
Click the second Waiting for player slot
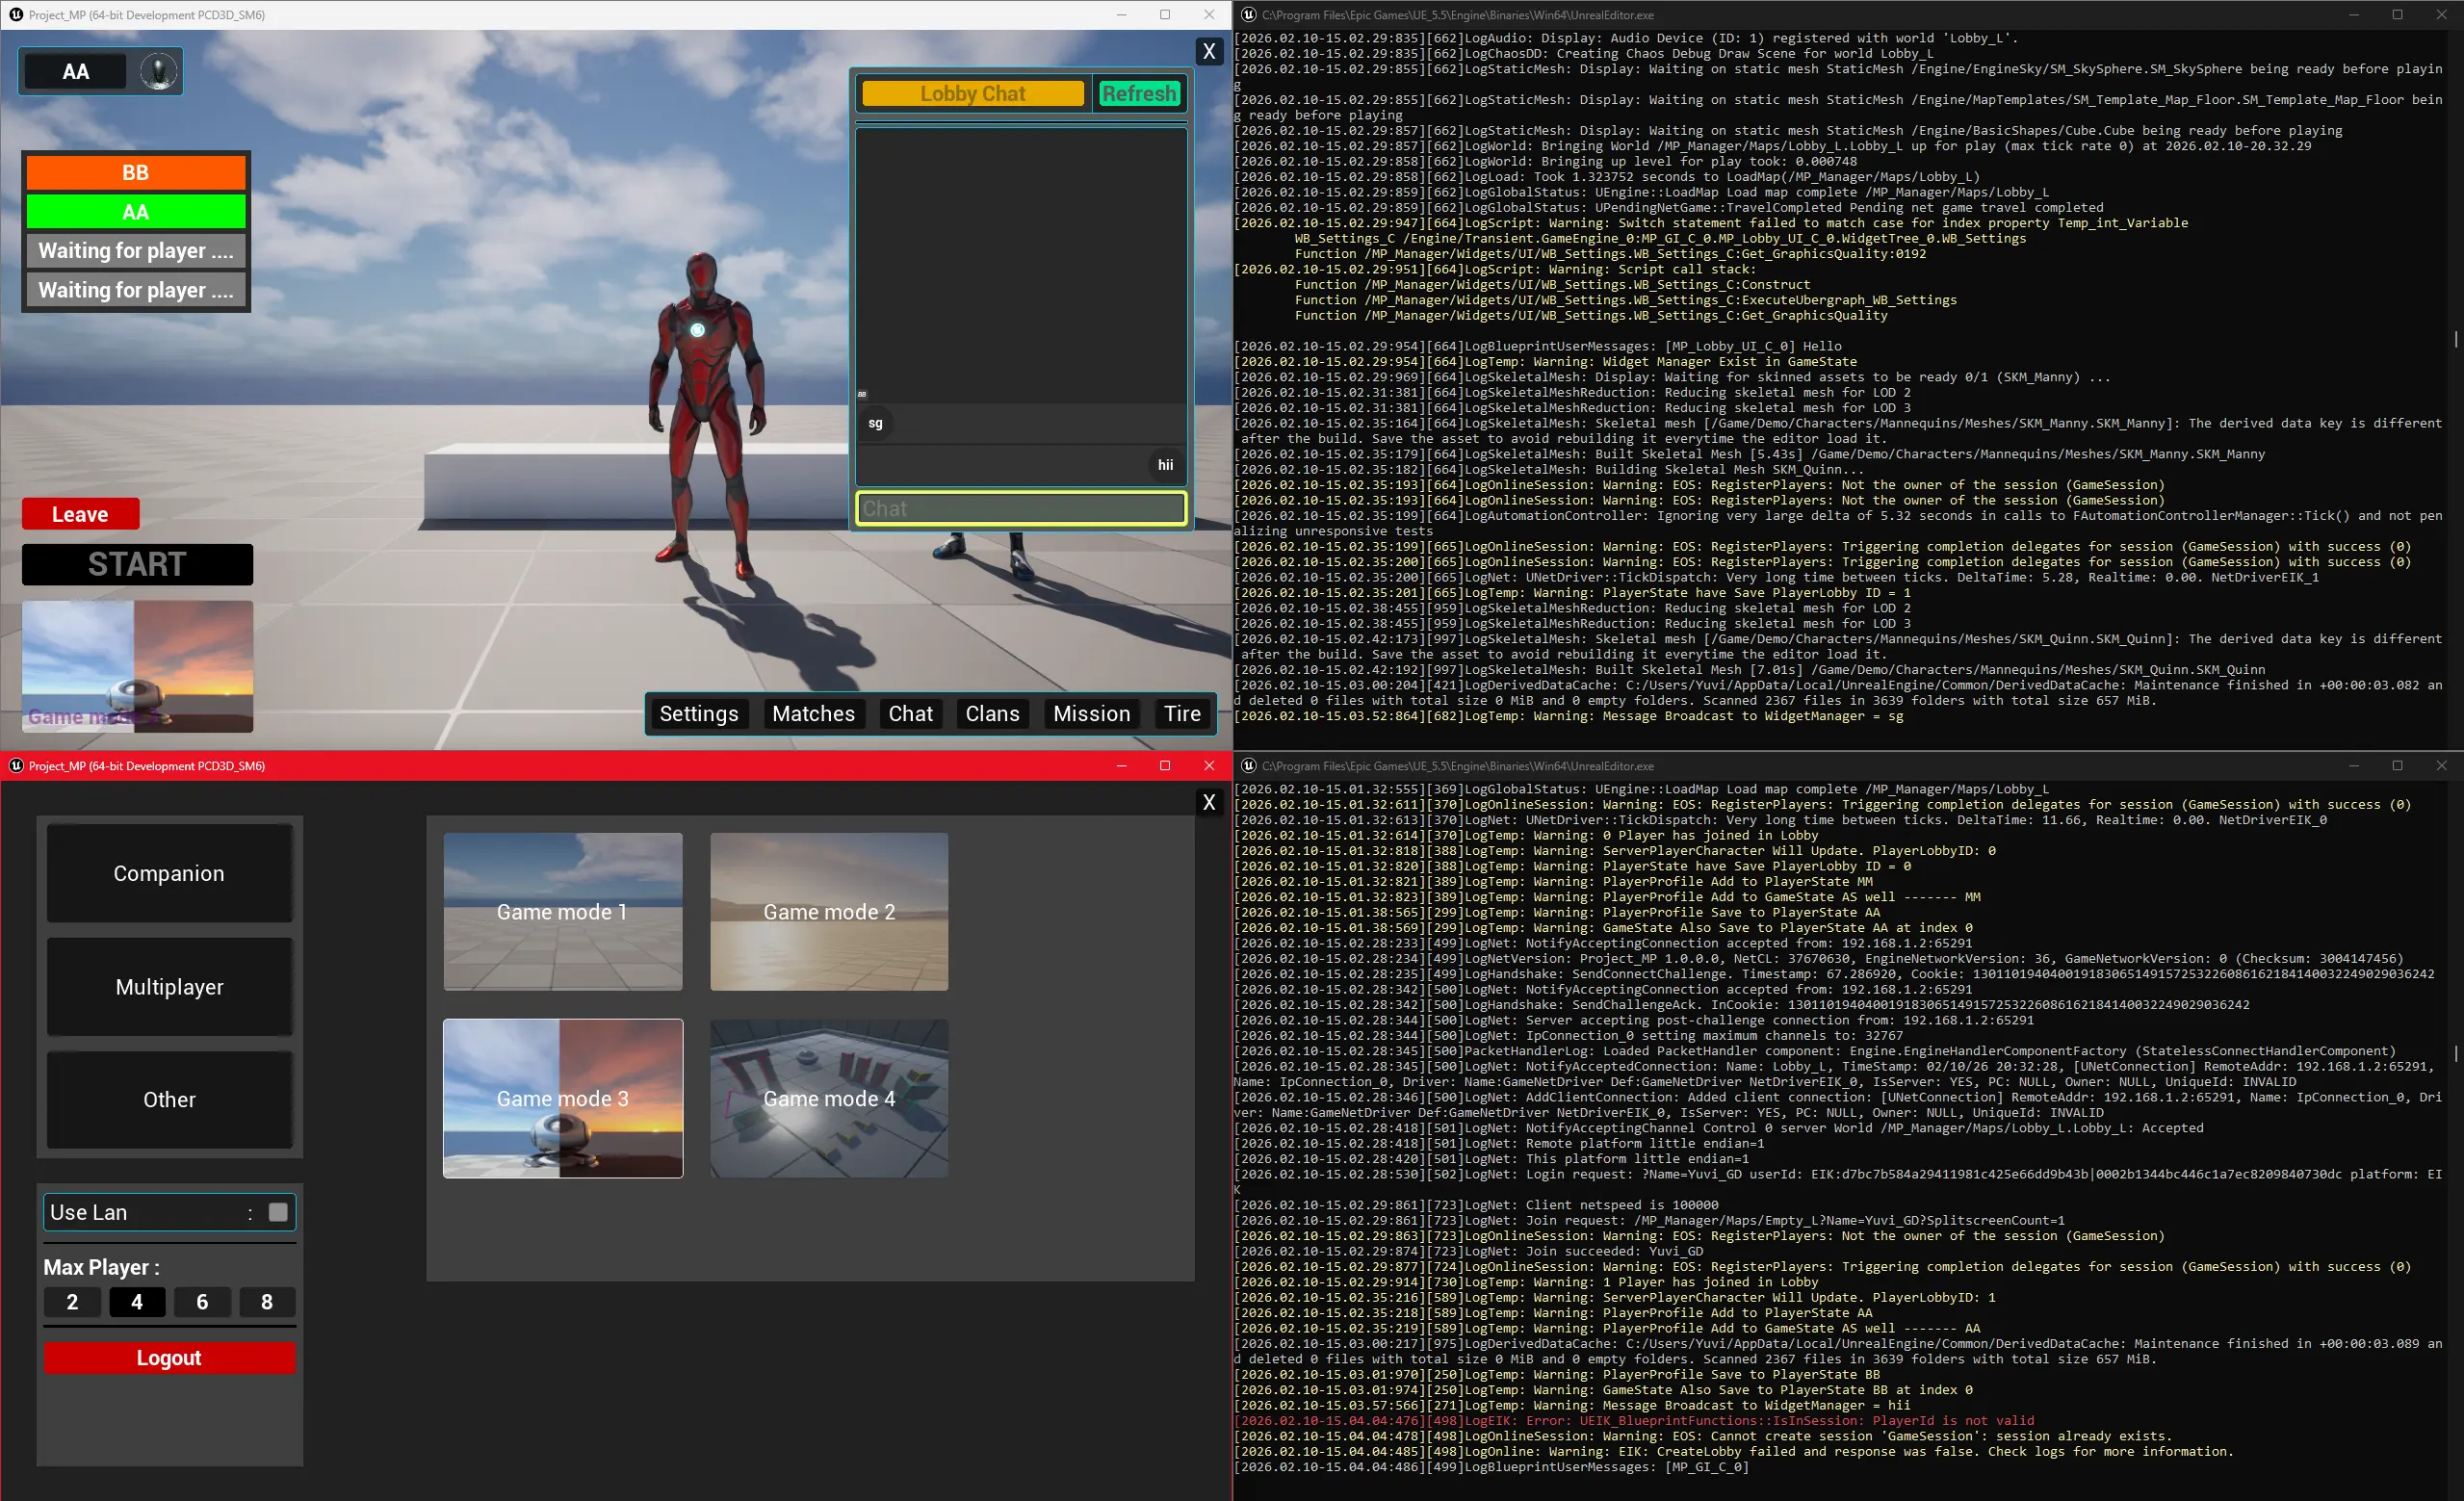point(136,290)
